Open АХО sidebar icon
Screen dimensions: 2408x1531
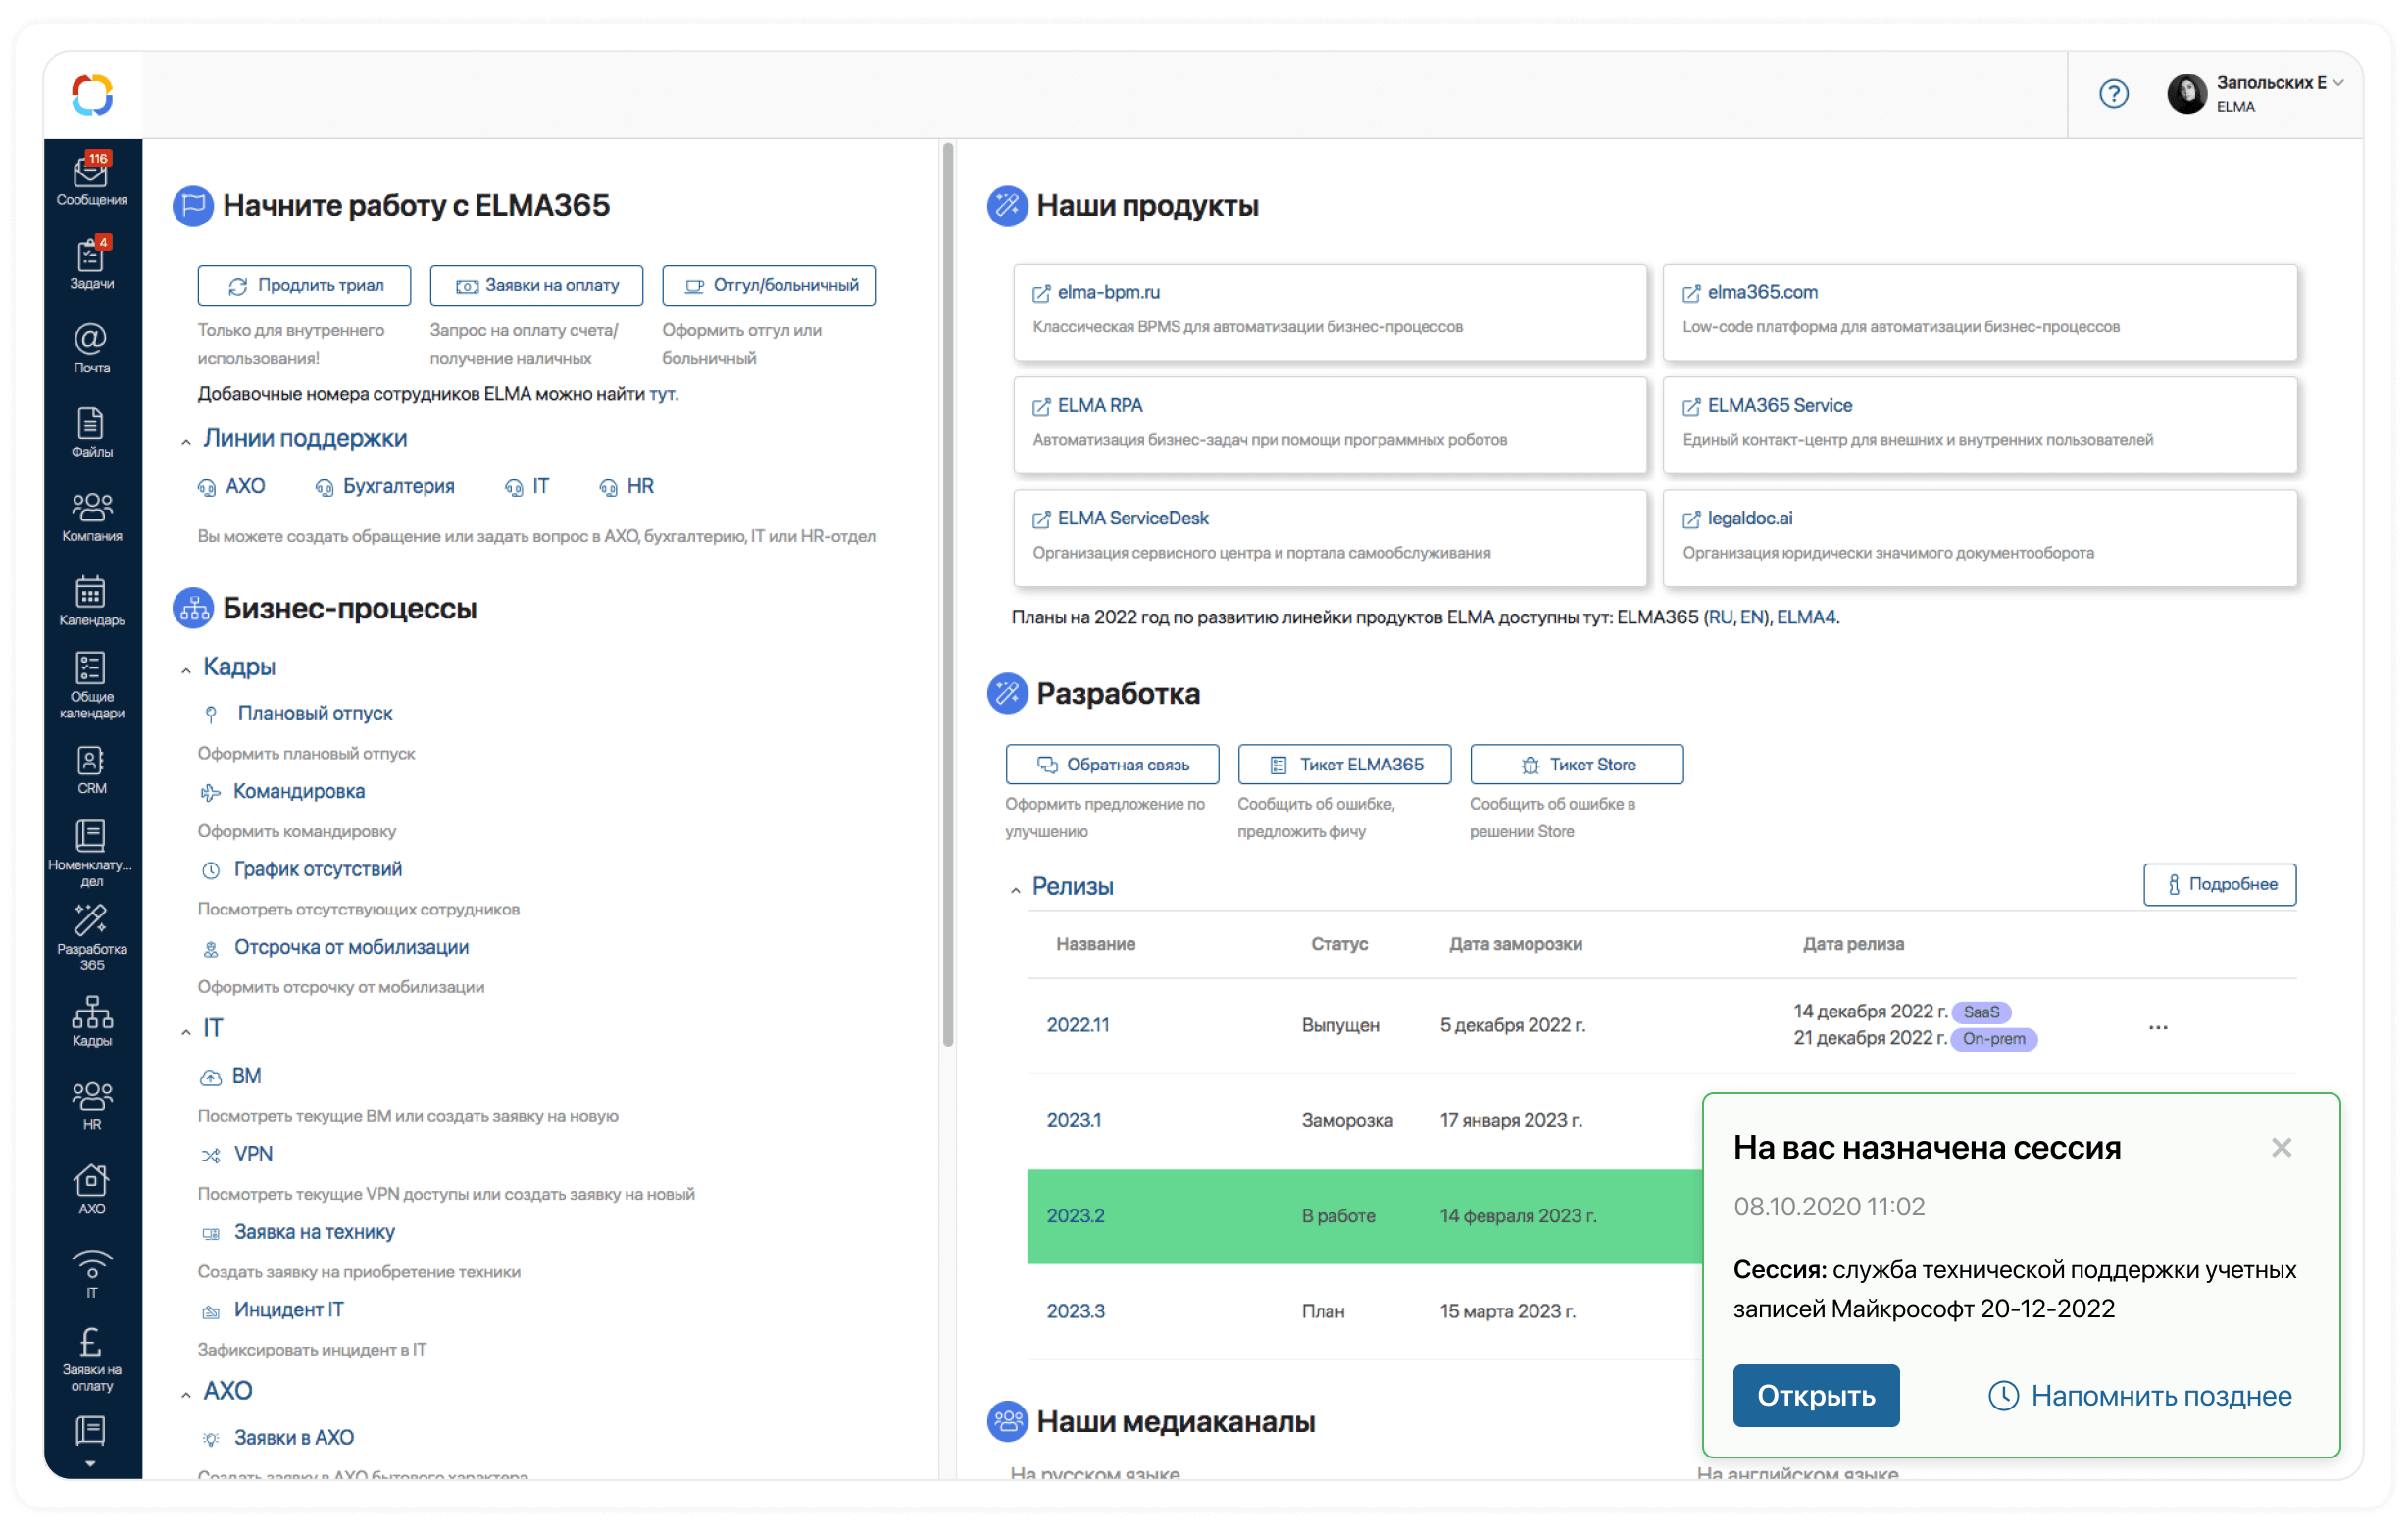pyautogui.click(x=92, y=1189)
